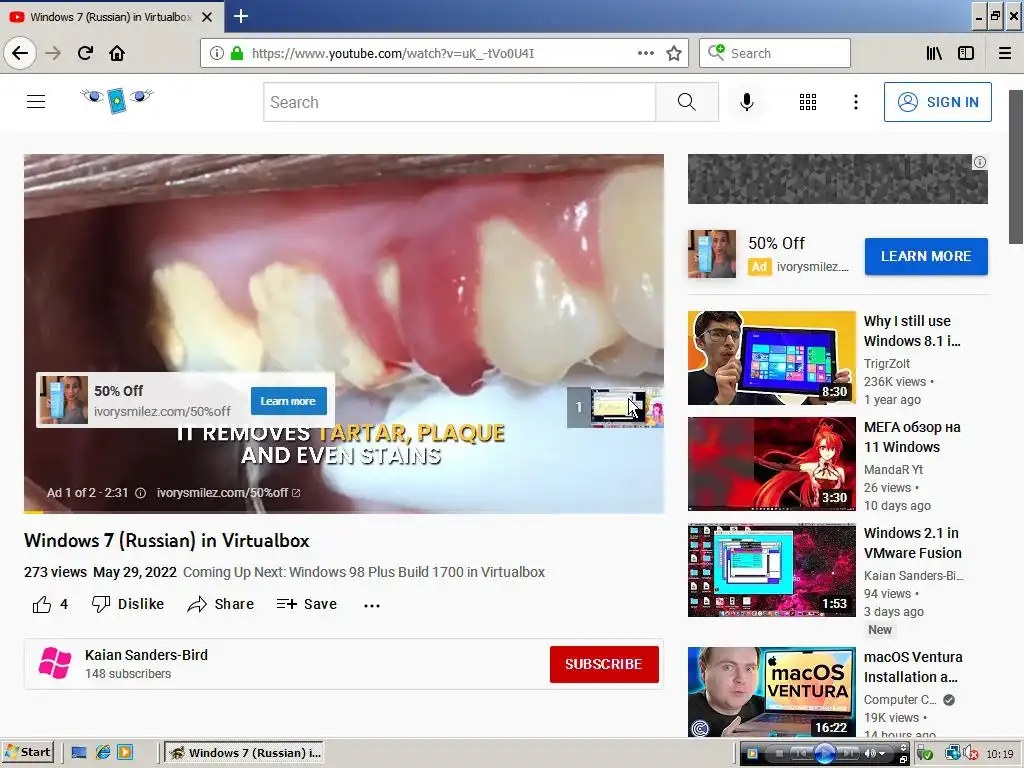Image resolution: width=1024 pixels, height=768 pixels.
Task: Open the Kaian Sanders-Bird channel name link
Action: point(146,655)
